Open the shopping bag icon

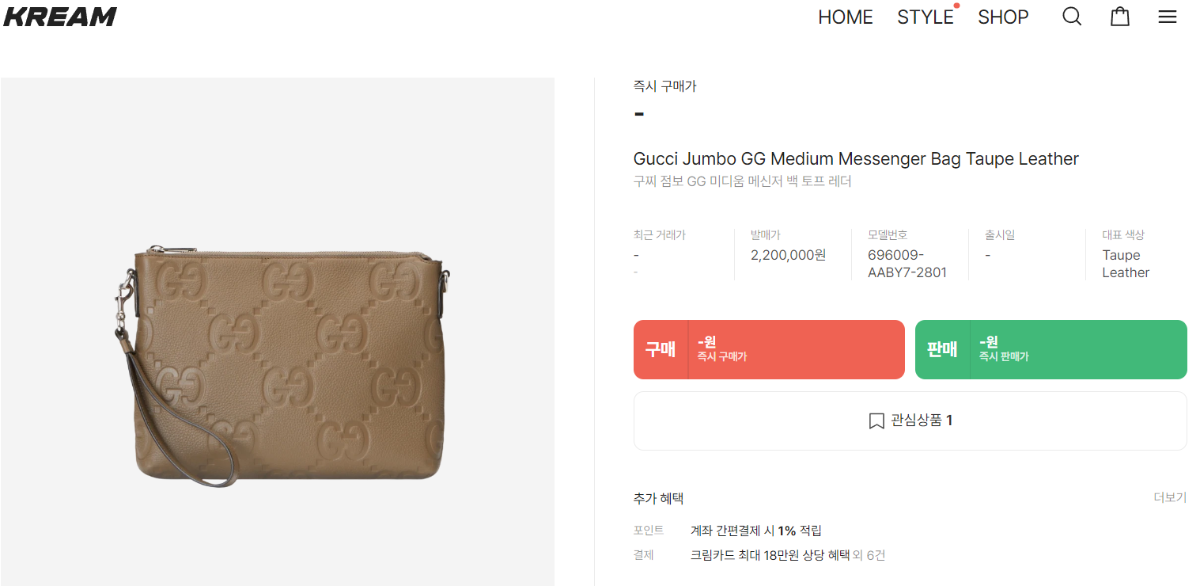click(x=1120, y=17)
